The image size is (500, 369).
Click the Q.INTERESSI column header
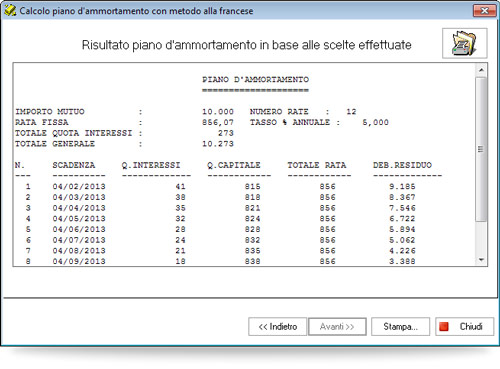(151, 165)
